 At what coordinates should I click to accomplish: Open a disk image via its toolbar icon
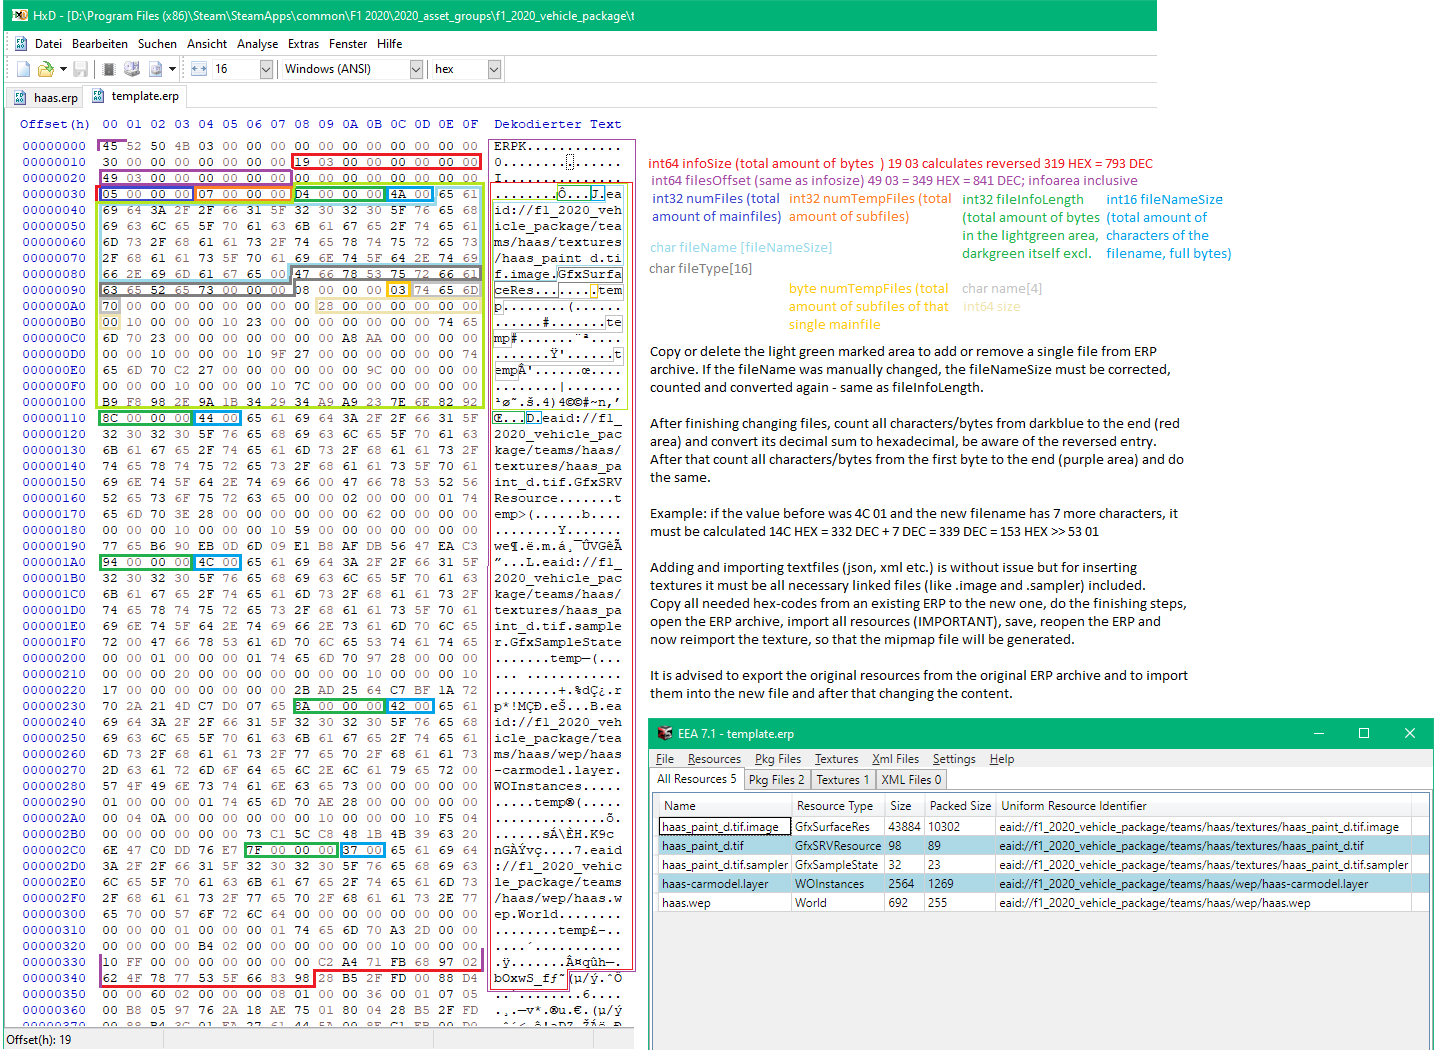pyautogui.click(x=155, y=69)
